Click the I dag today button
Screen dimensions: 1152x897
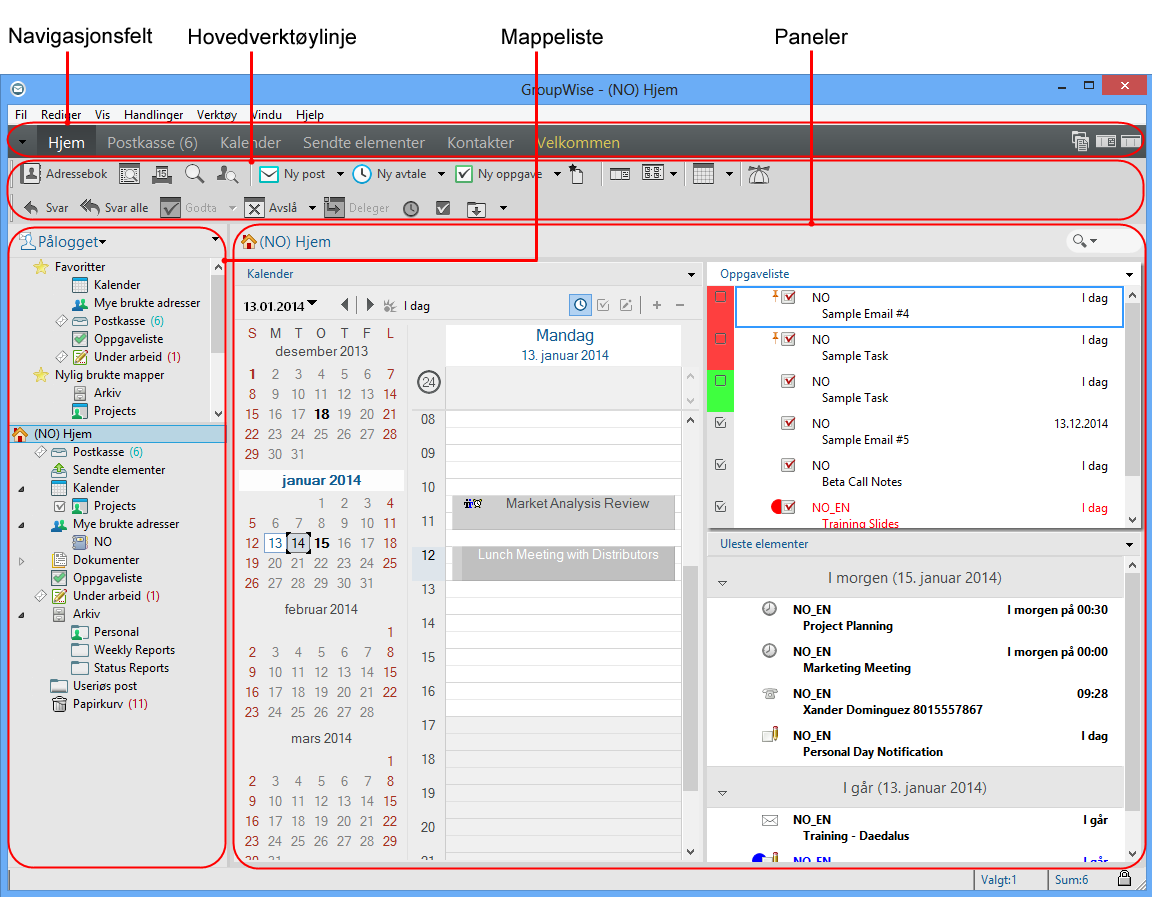point(406,306)
